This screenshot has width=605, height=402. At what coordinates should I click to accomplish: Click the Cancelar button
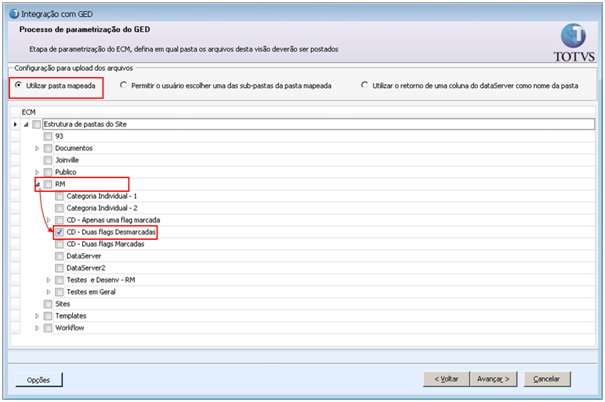(x=547, y=379)
